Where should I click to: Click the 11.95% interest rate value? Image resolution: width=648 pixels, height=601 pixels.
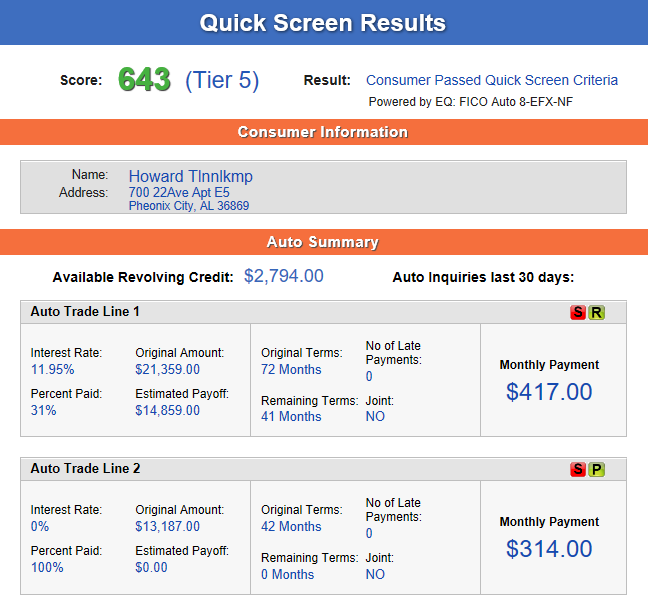click(52, 369)
